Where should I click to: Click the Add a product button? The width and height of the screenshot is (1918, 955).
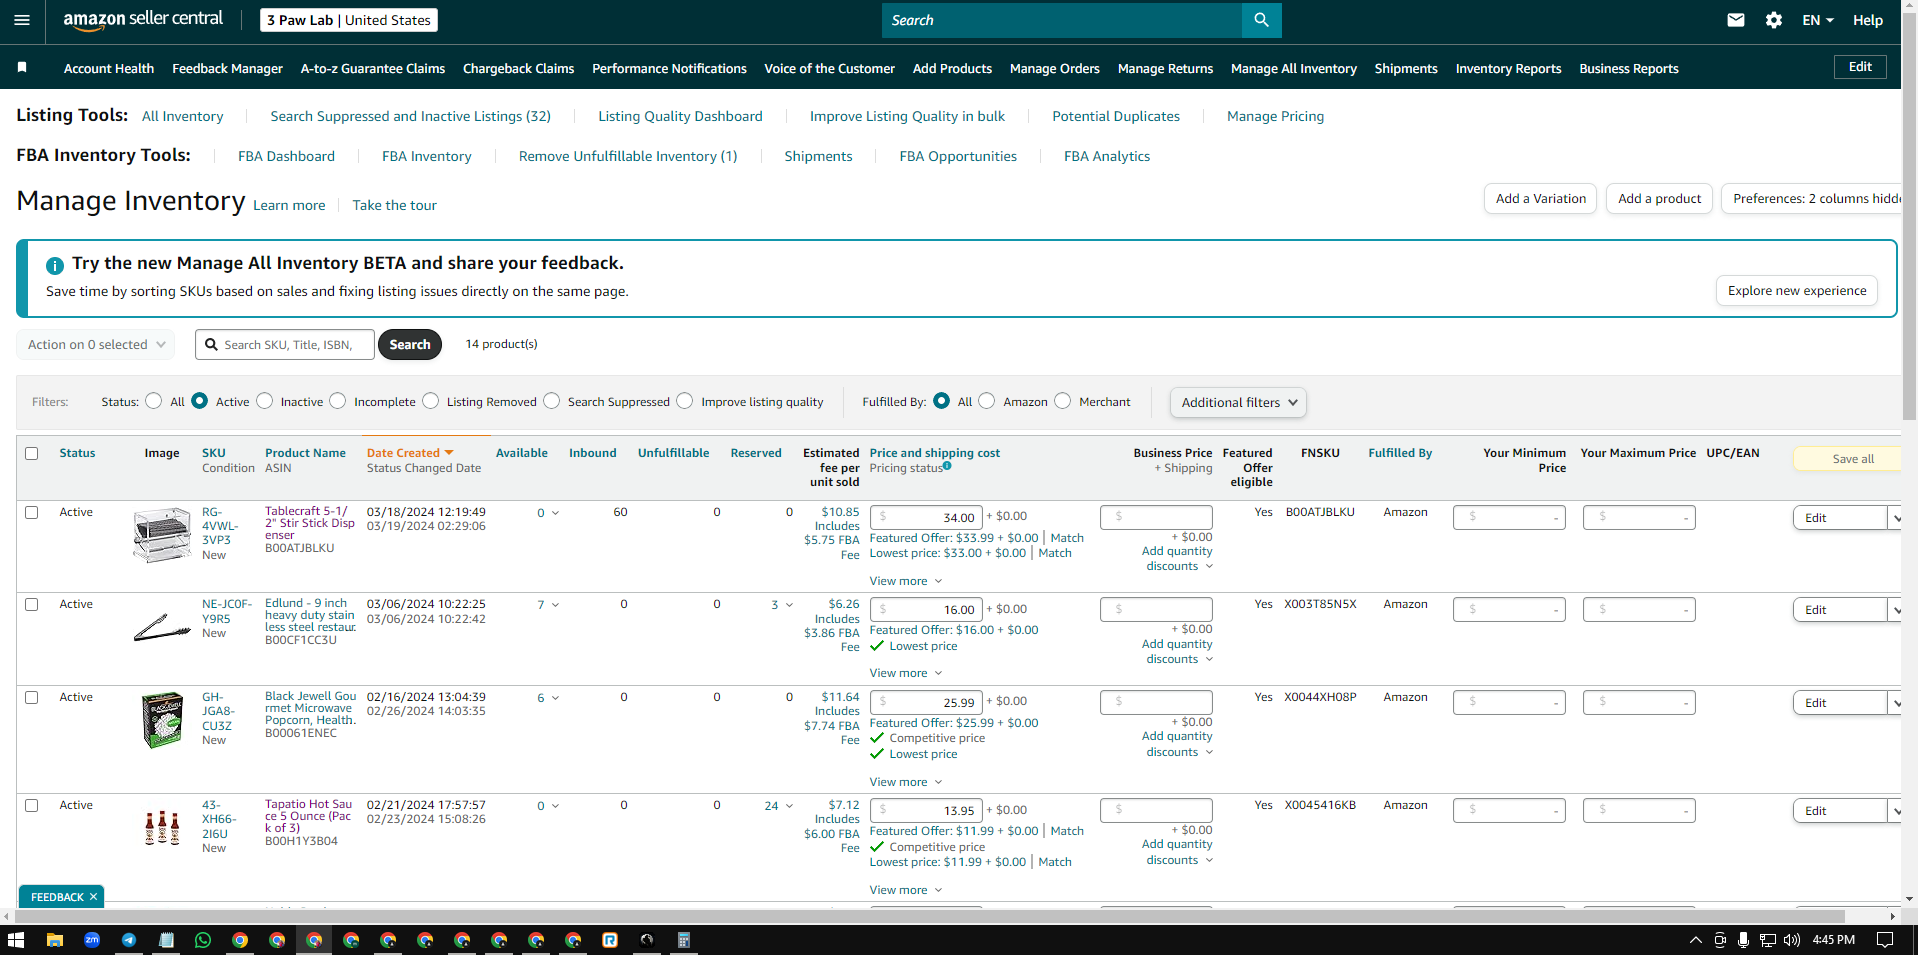(x=1659, y=199)
